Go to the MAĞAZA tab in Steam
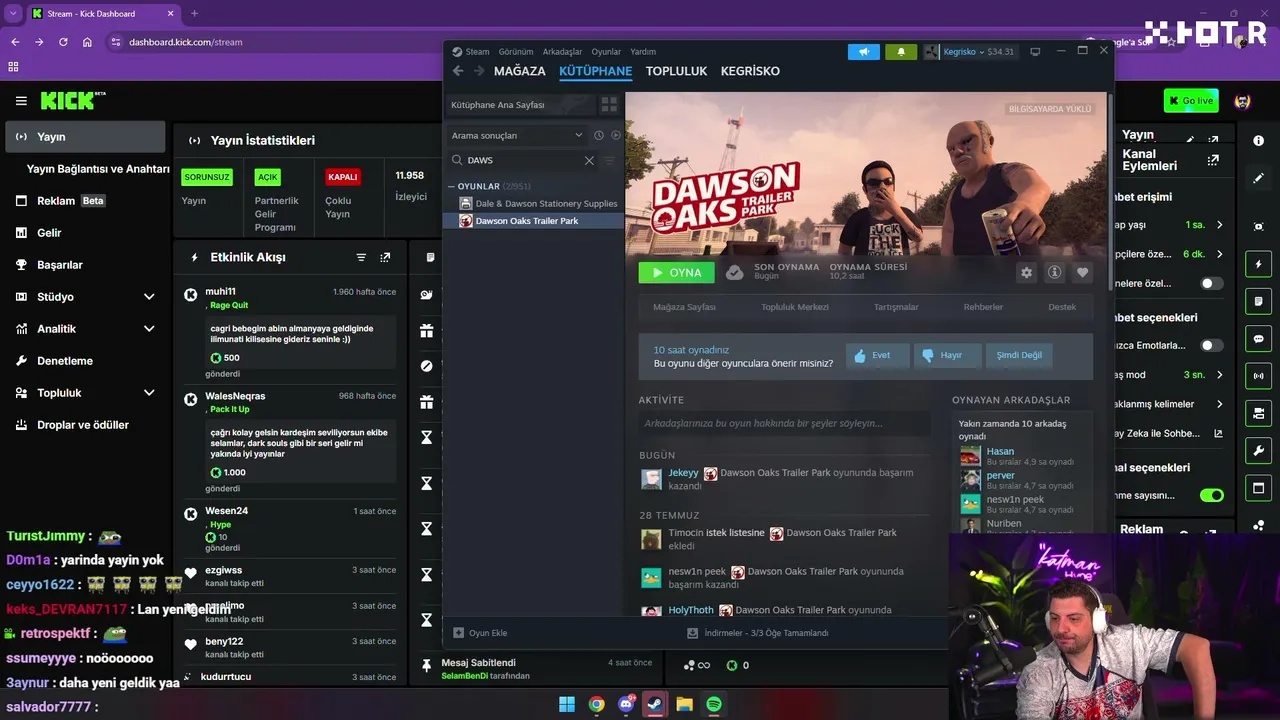Viewport: 1280px width, 720px height. click(520, 71)
